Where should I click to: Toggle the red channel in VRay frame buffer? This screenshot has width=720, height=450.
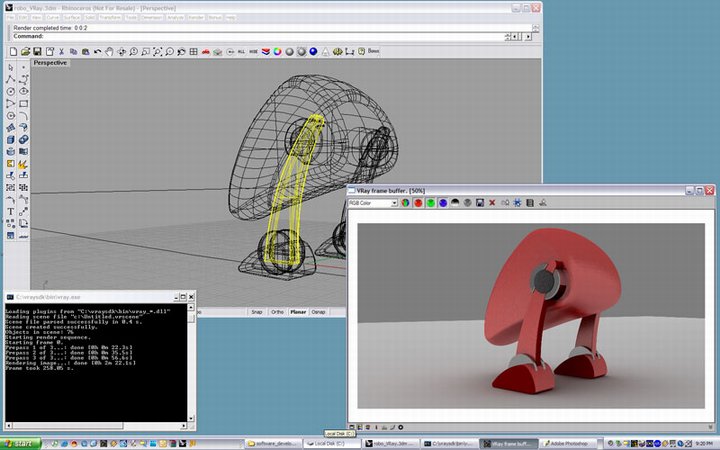tap(418, 202)
